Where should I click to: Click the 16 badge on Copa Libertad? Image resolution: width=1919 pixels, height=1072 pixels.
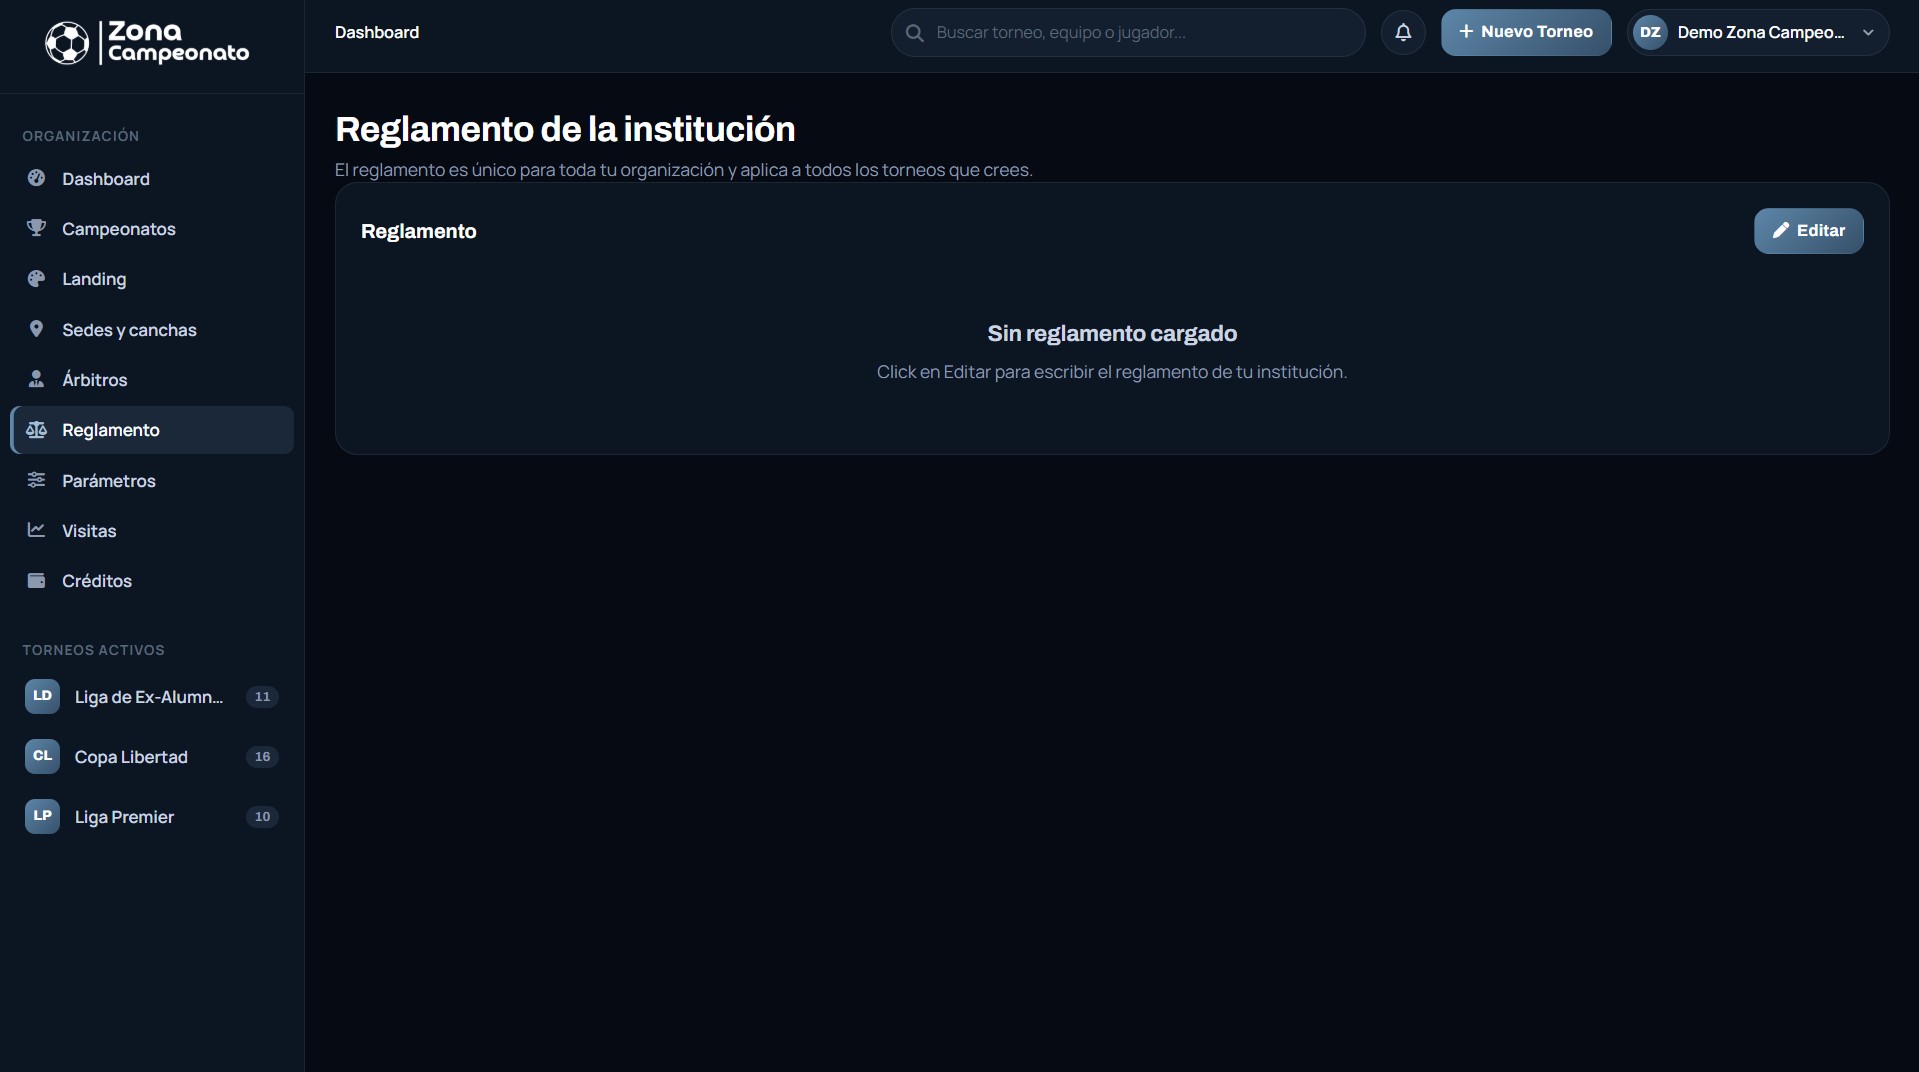tap(262, 756)
